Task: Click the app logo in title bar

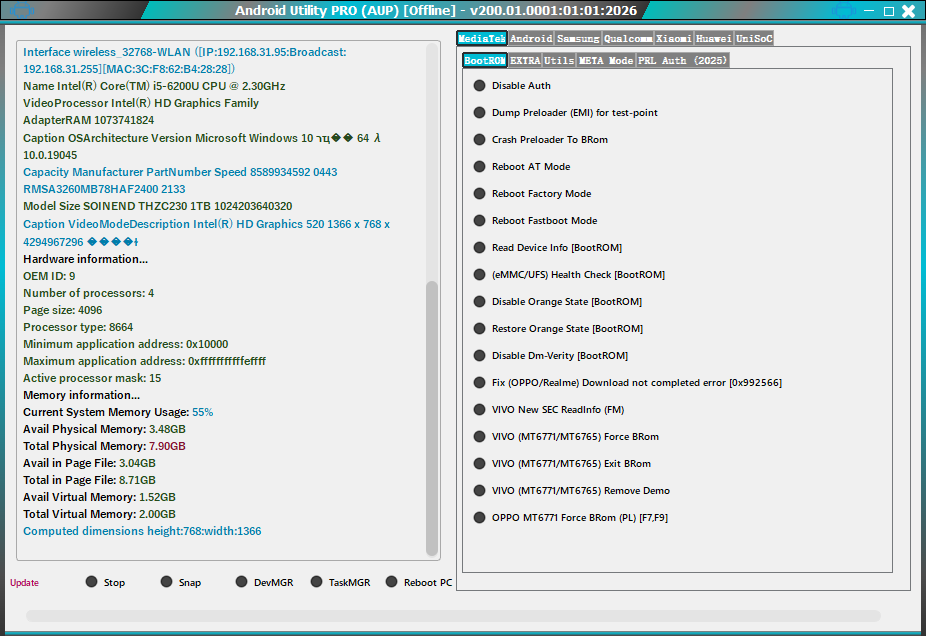Action: [21, 11]
